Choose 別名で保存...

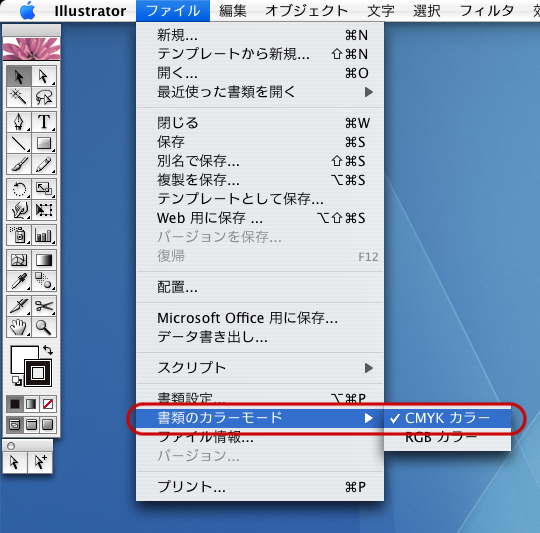point(260,161)
